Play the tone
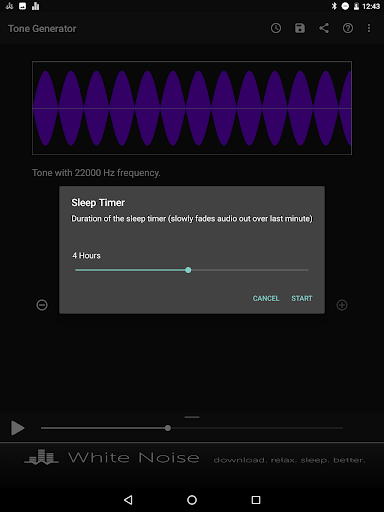Image resolution: width=384 pixels, height=512 pixels. click(17, 428)
